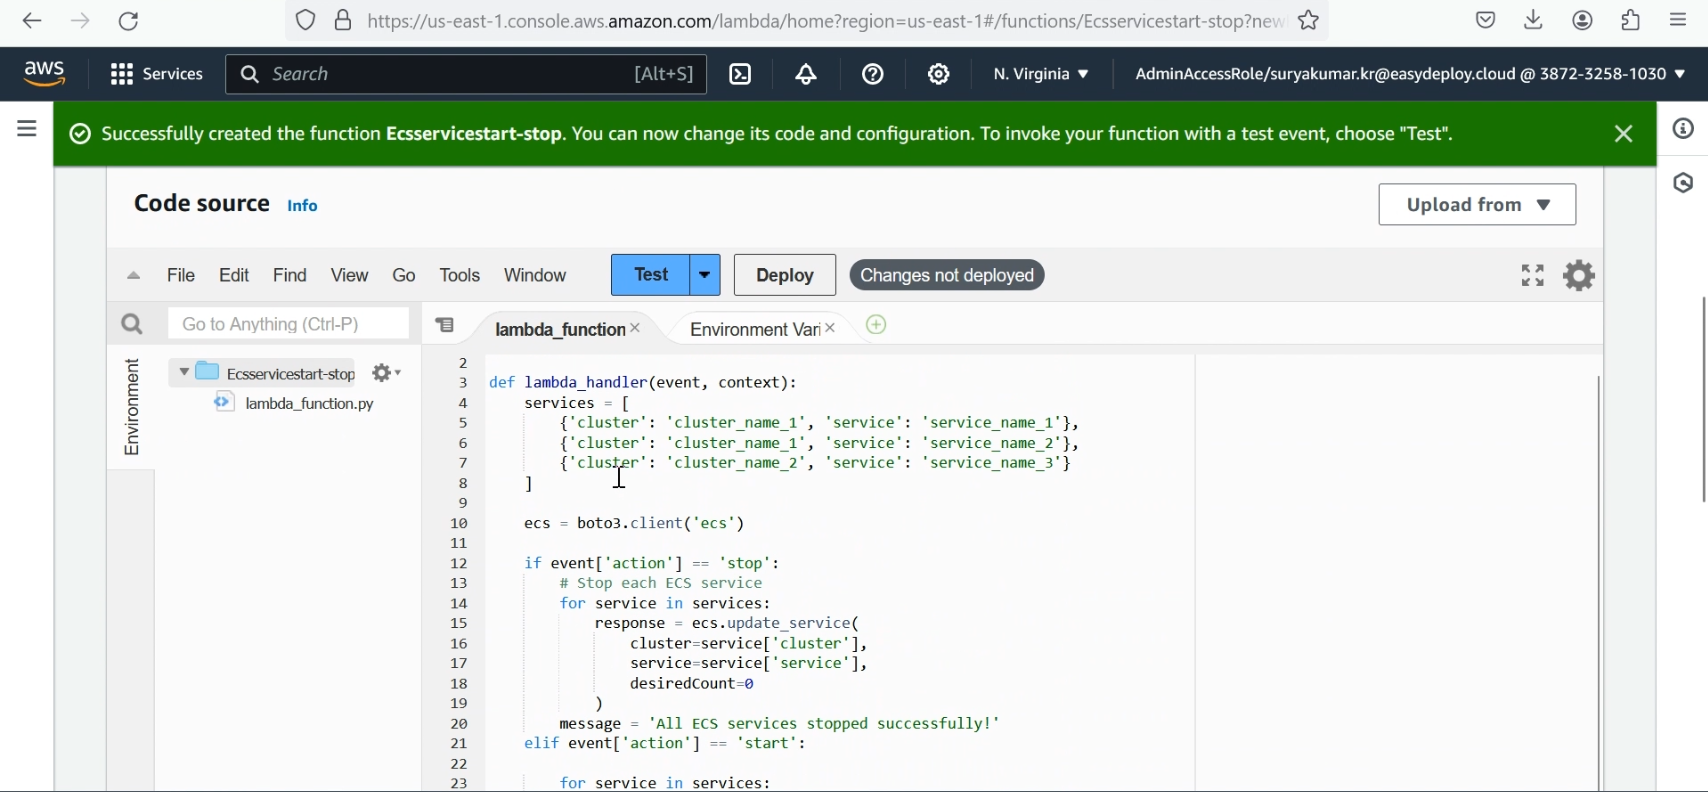Screen dimensions: 1708x792
Task: Open info panel icon on right
Action: pos(1684,129)
